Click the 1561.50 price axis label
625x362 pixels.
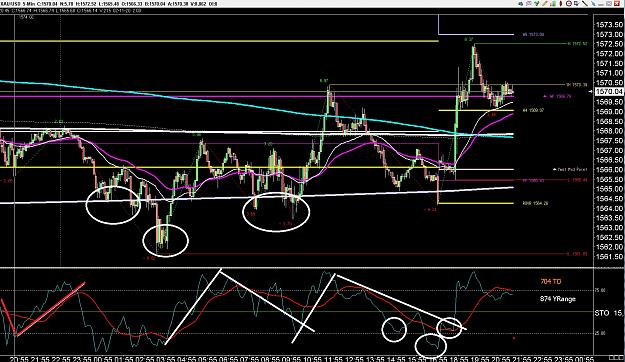(609, 257)
